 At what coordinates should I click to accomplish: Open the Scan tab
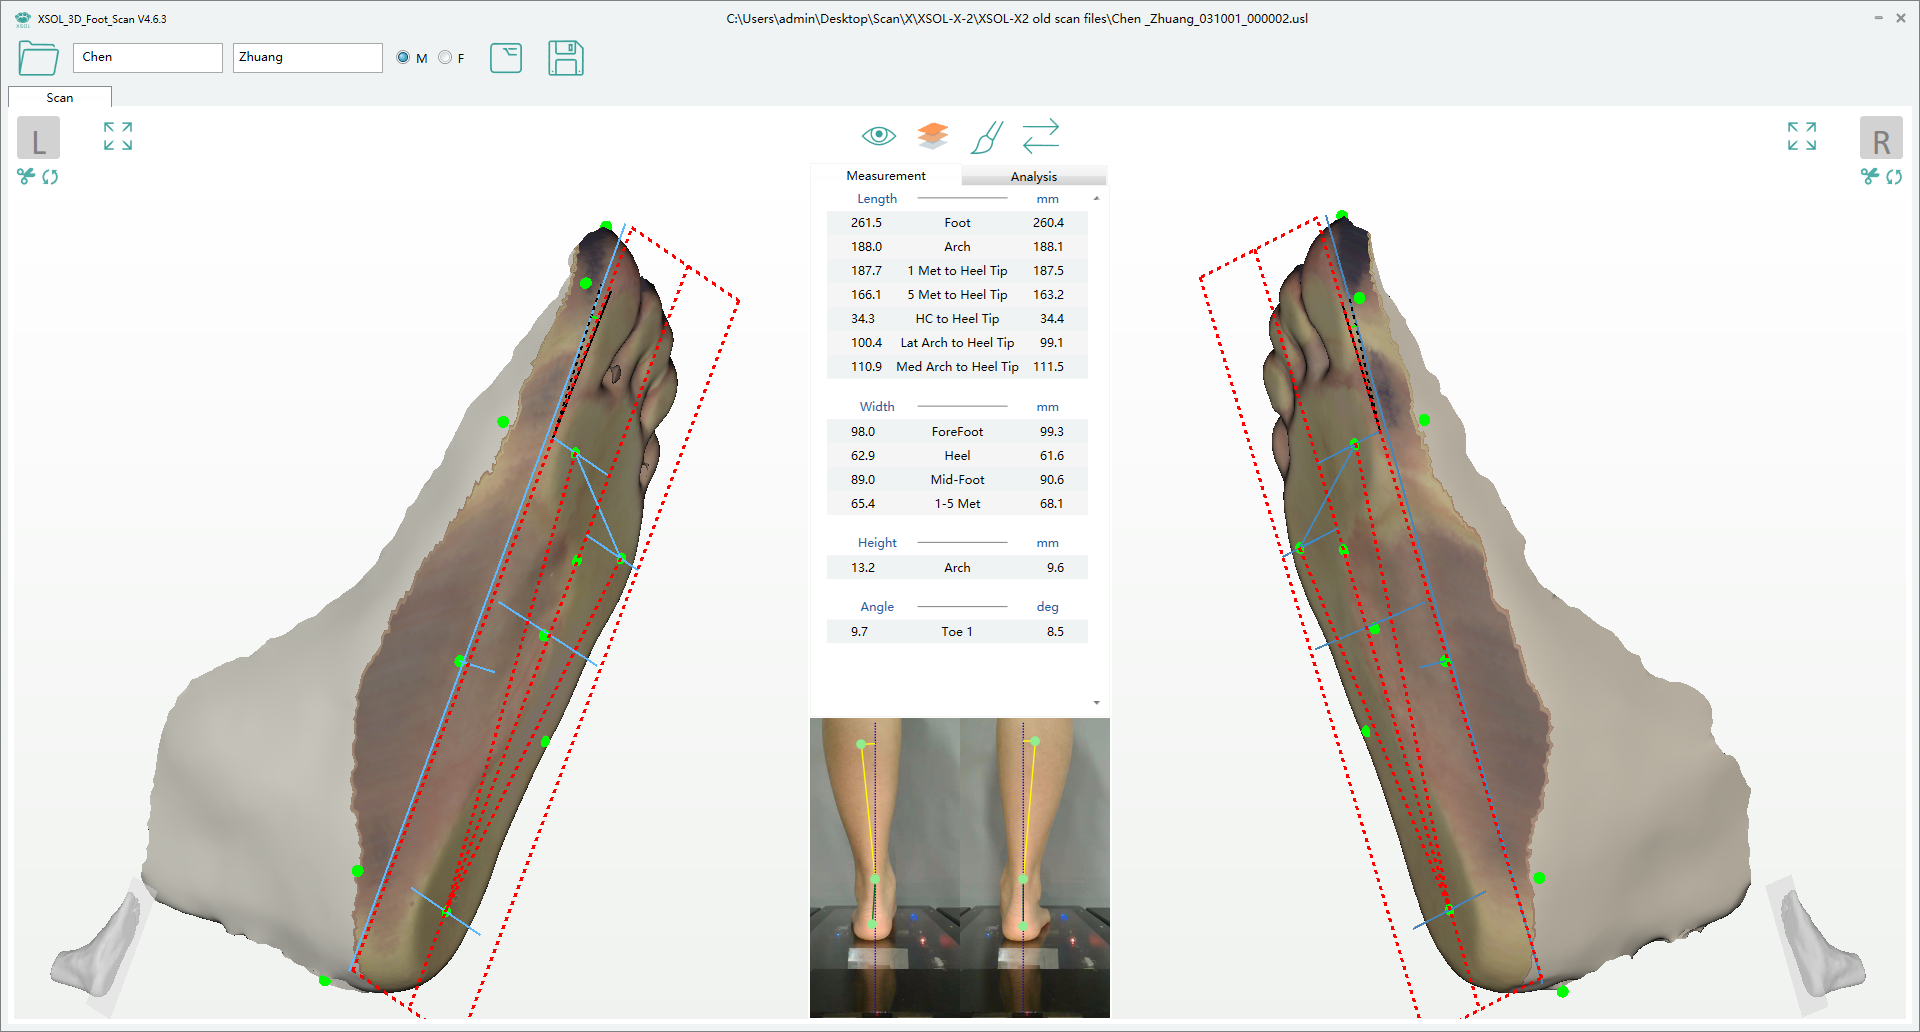point(60,97)
